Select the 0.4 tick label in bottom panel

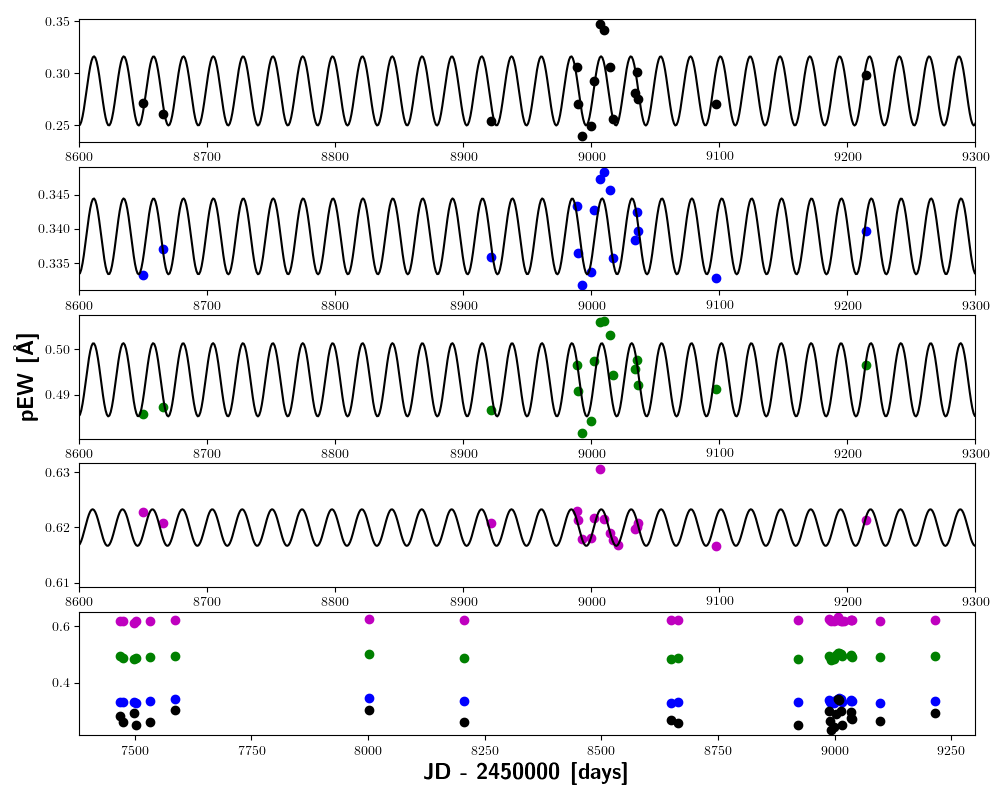(61, 683)
